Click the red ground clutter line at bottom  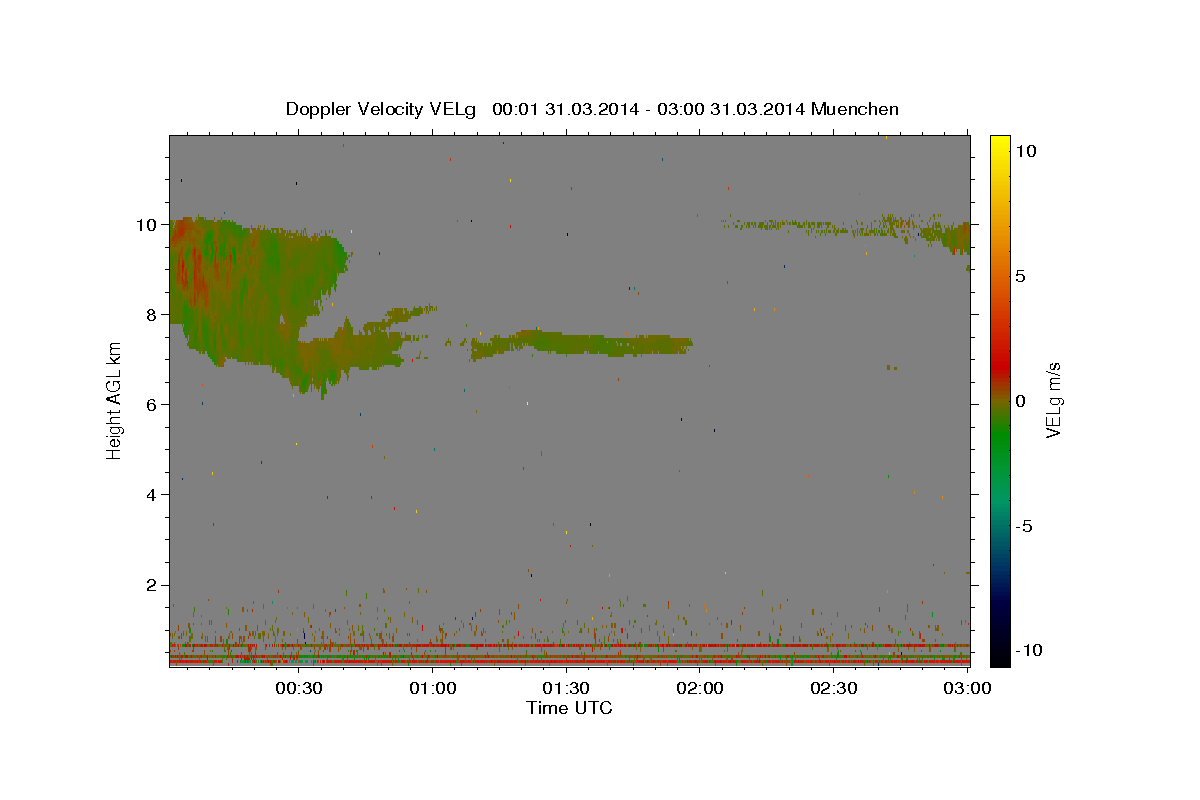[569, 662]
